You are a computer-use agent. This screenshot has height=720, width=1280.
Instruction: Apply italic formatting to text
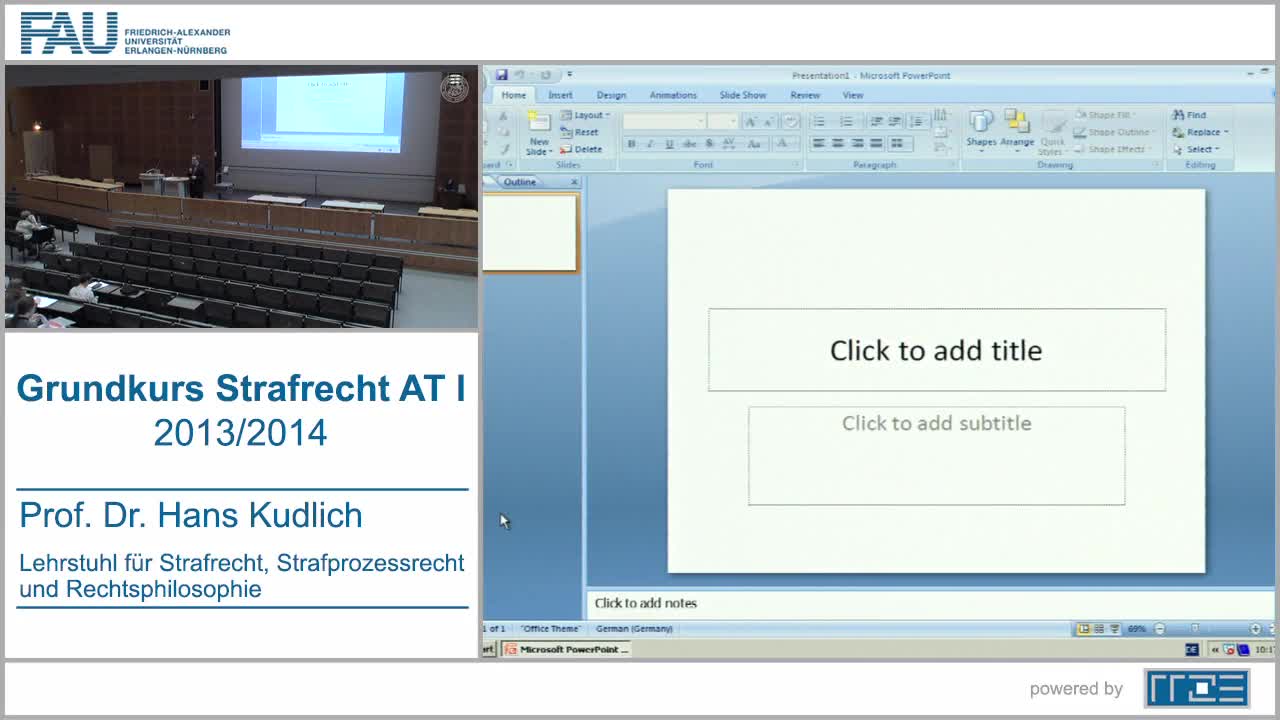coord(649,141)
